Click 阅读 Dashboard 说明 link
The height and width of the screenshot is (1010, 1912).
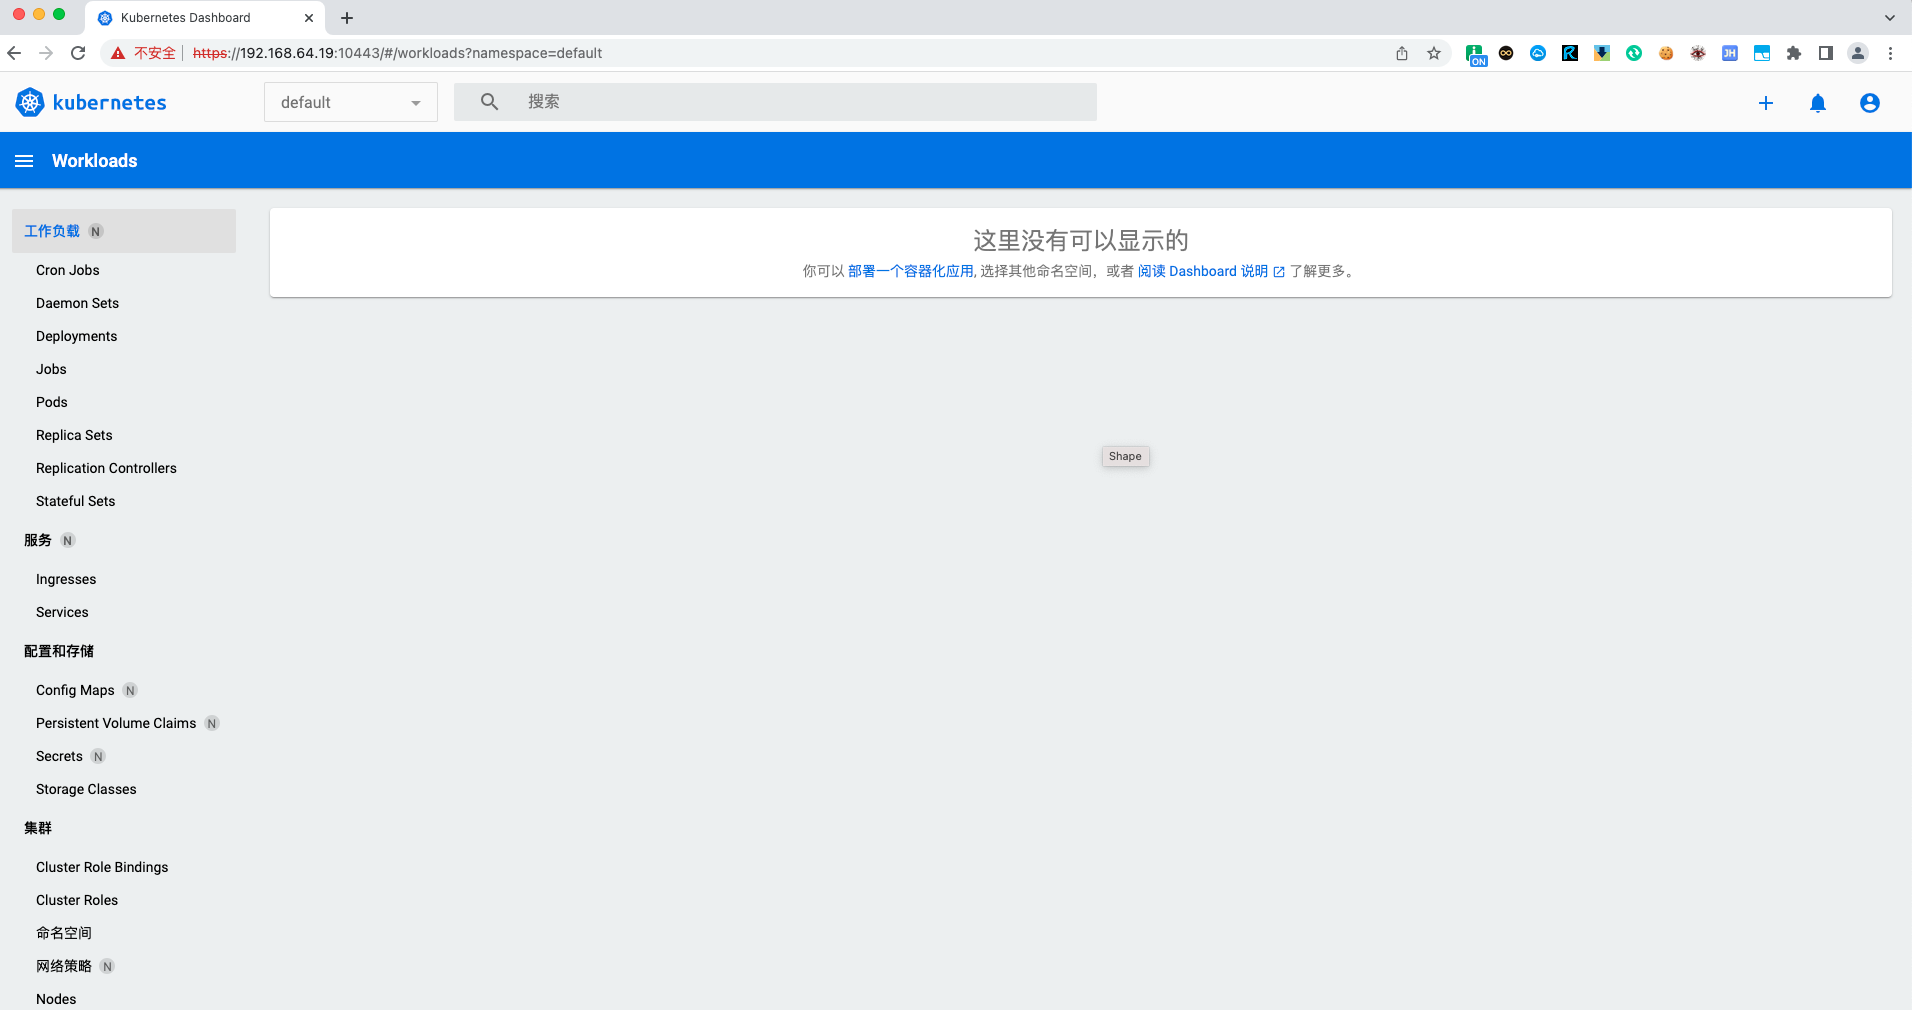(1211, 271)
